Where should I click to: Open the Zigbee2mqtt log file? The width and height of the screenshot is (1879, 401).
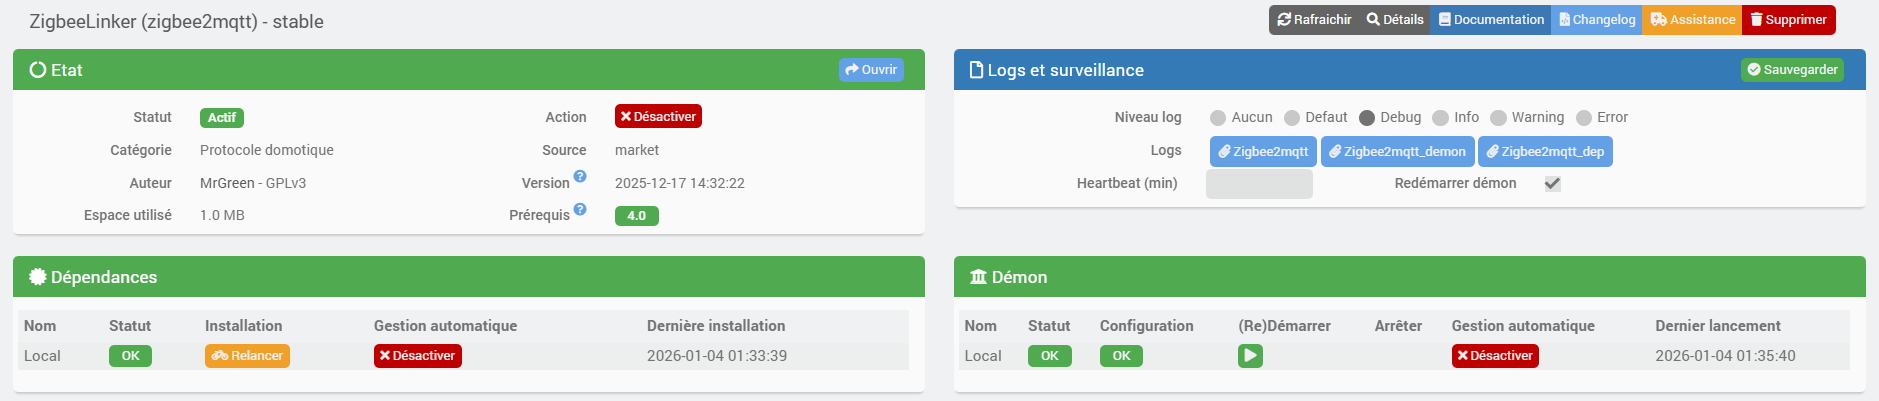pos(1263,152)
